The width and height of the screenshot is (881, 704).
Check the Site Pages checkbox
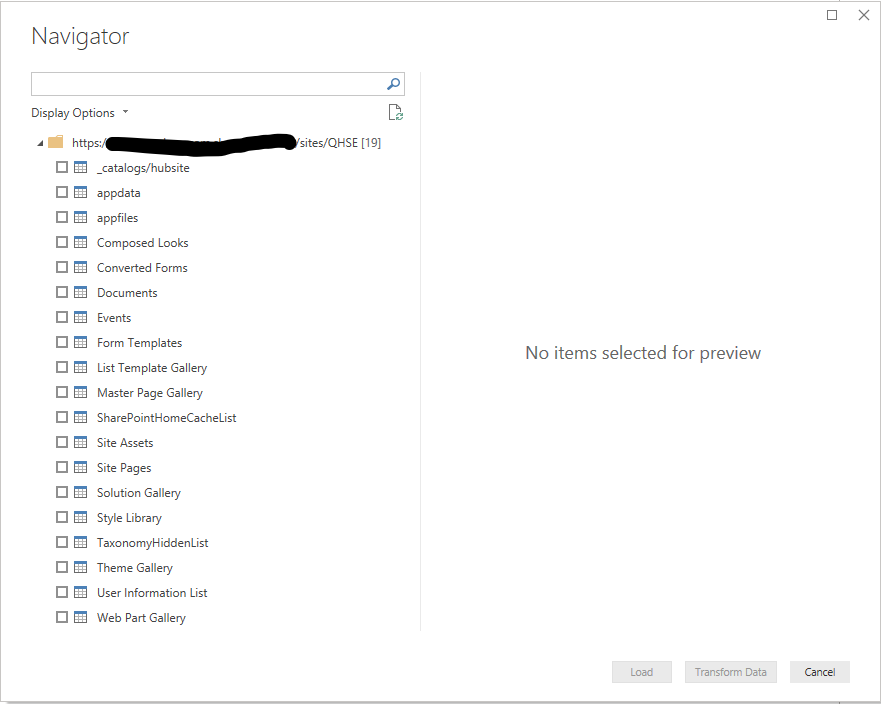point(62,467)
